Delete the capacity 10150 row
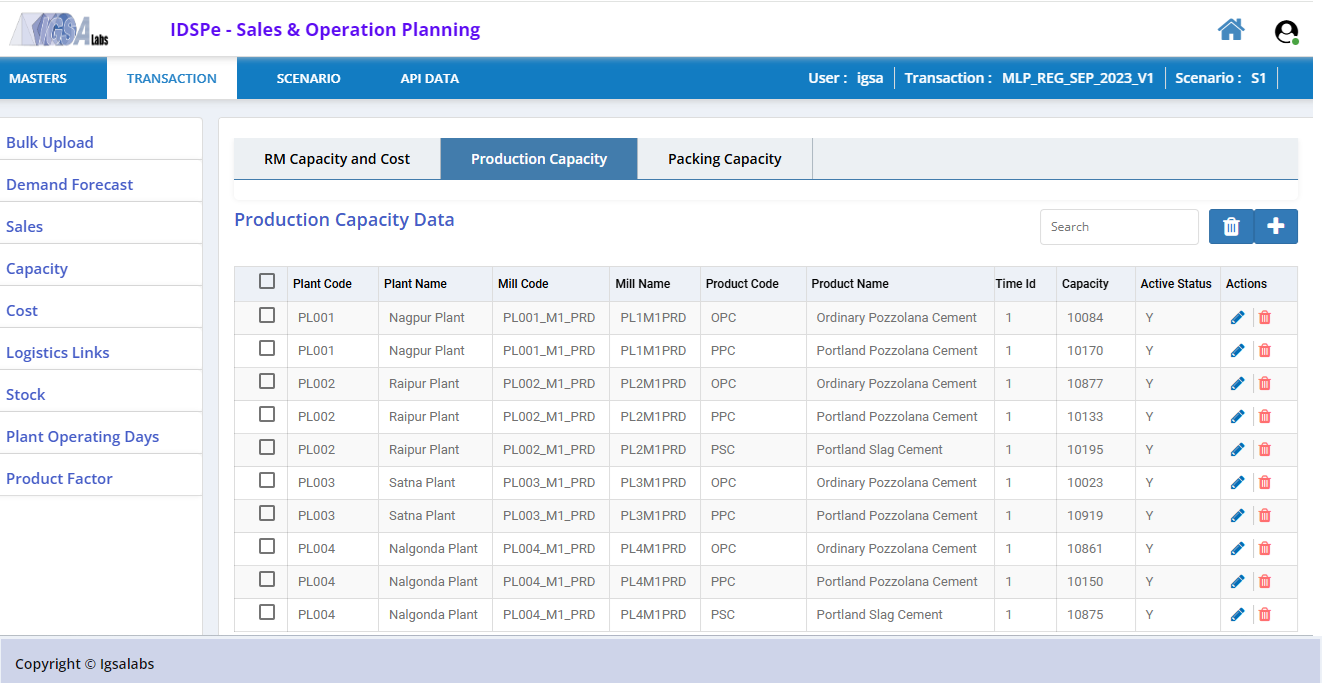 [1265, 582]
